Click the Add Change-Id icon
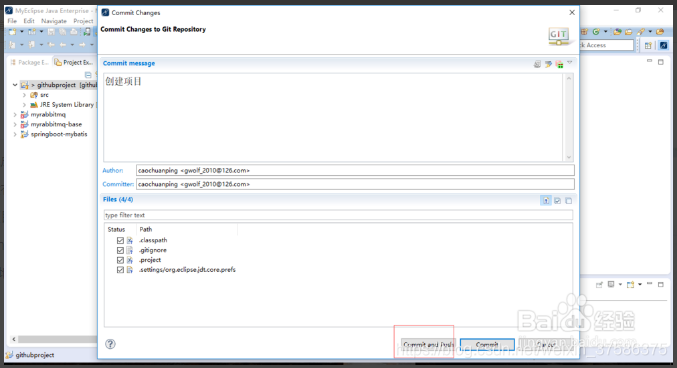 coord(560,64)
